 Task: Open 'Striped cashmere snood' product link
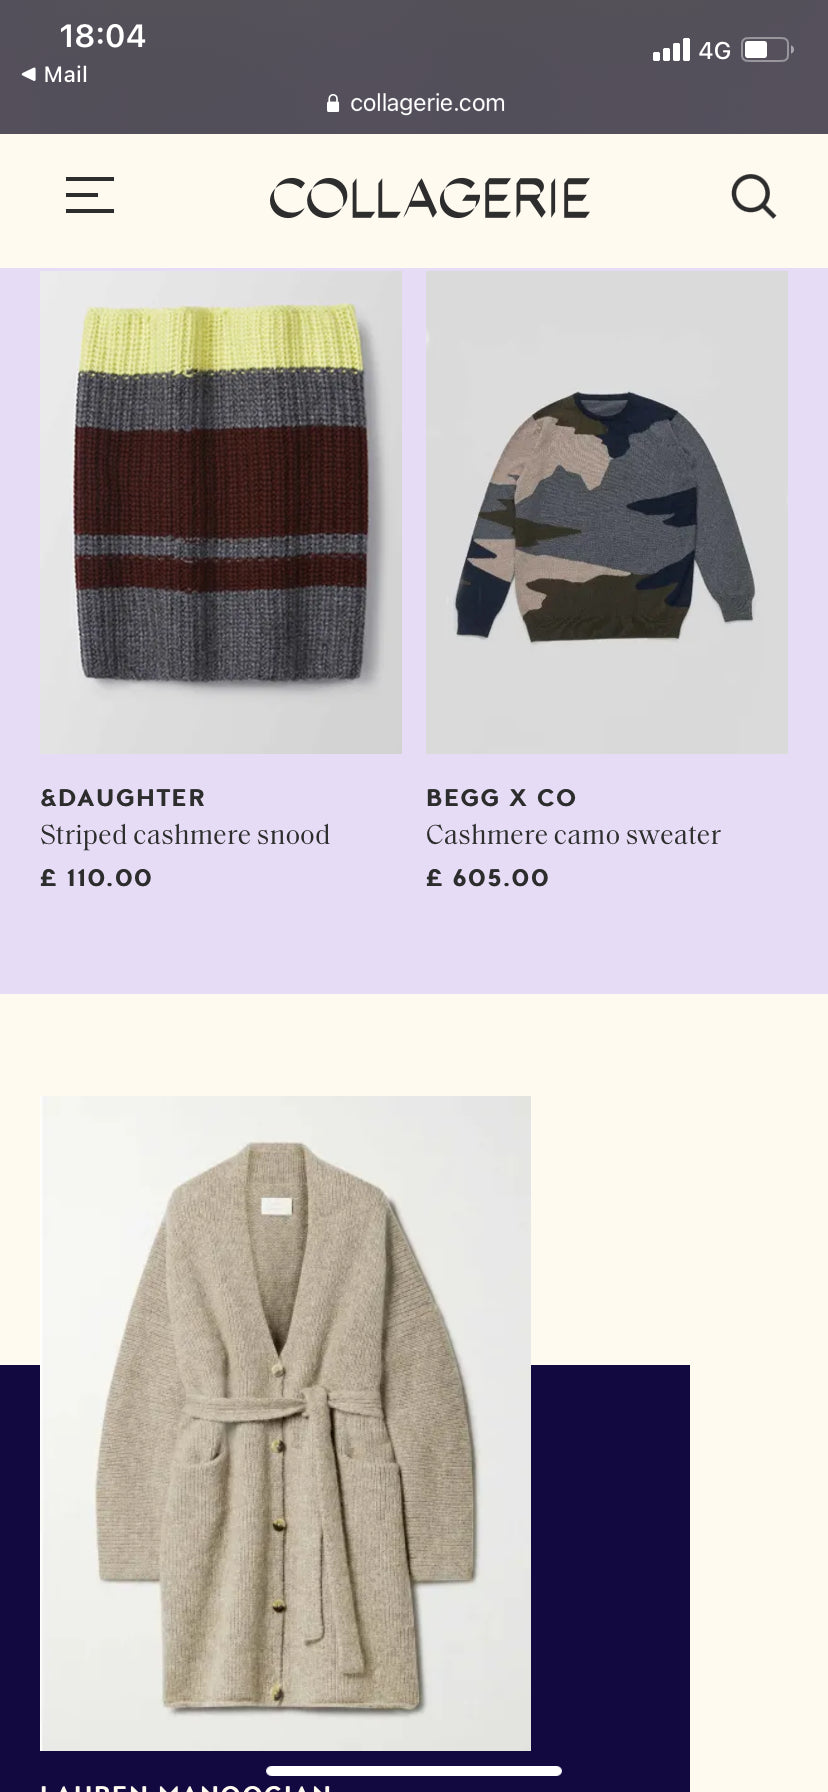click(x=185, y=835)
